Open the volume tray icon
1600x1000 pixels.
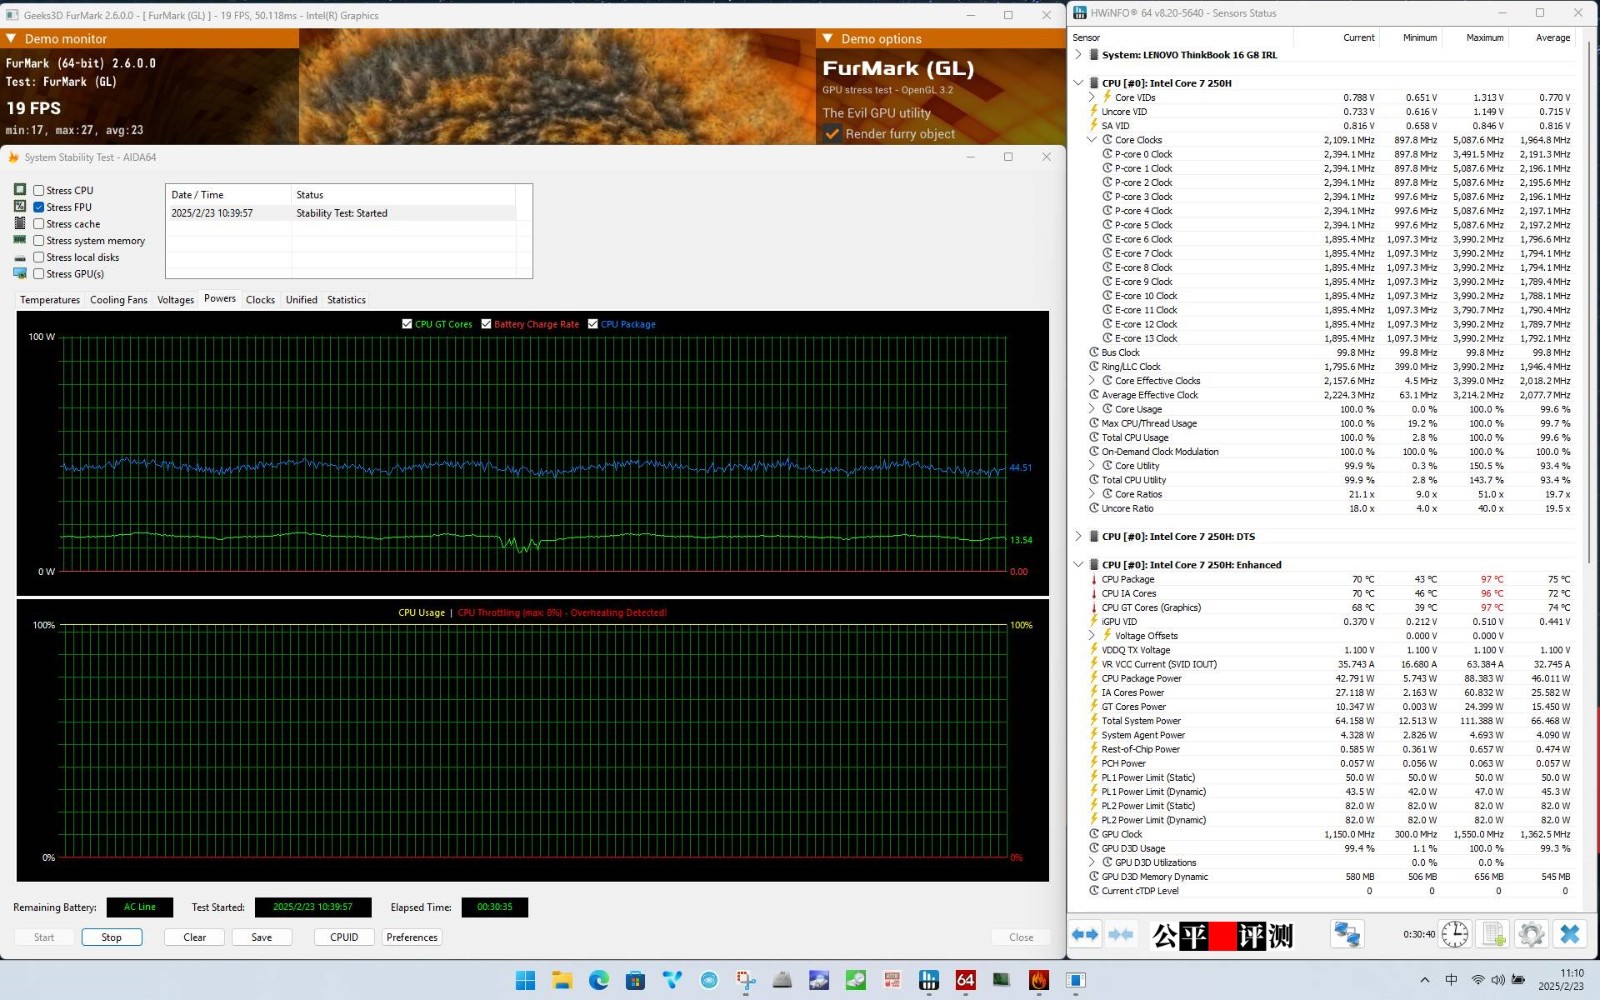[1498, 980]
